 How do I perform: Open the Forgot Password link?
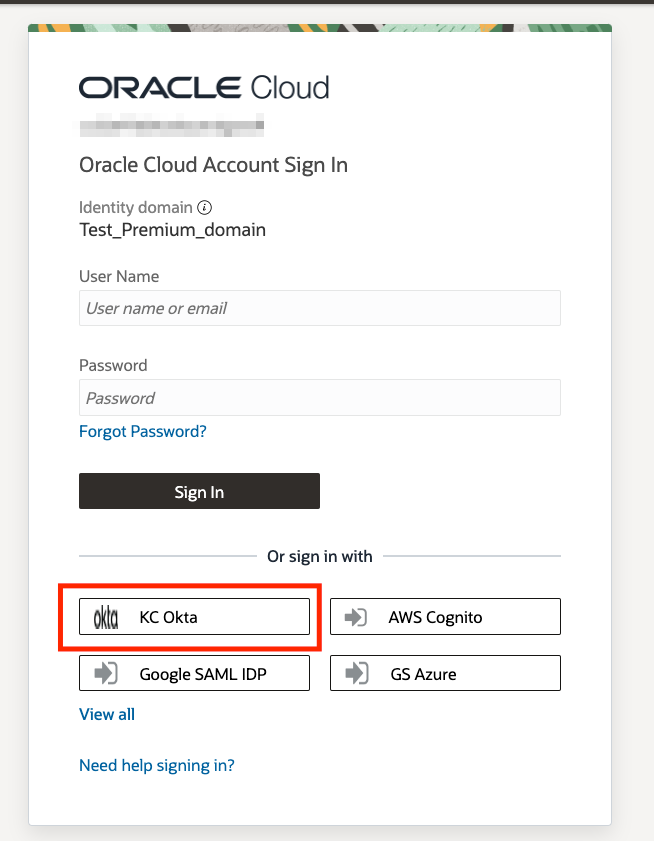pos(142,431)
